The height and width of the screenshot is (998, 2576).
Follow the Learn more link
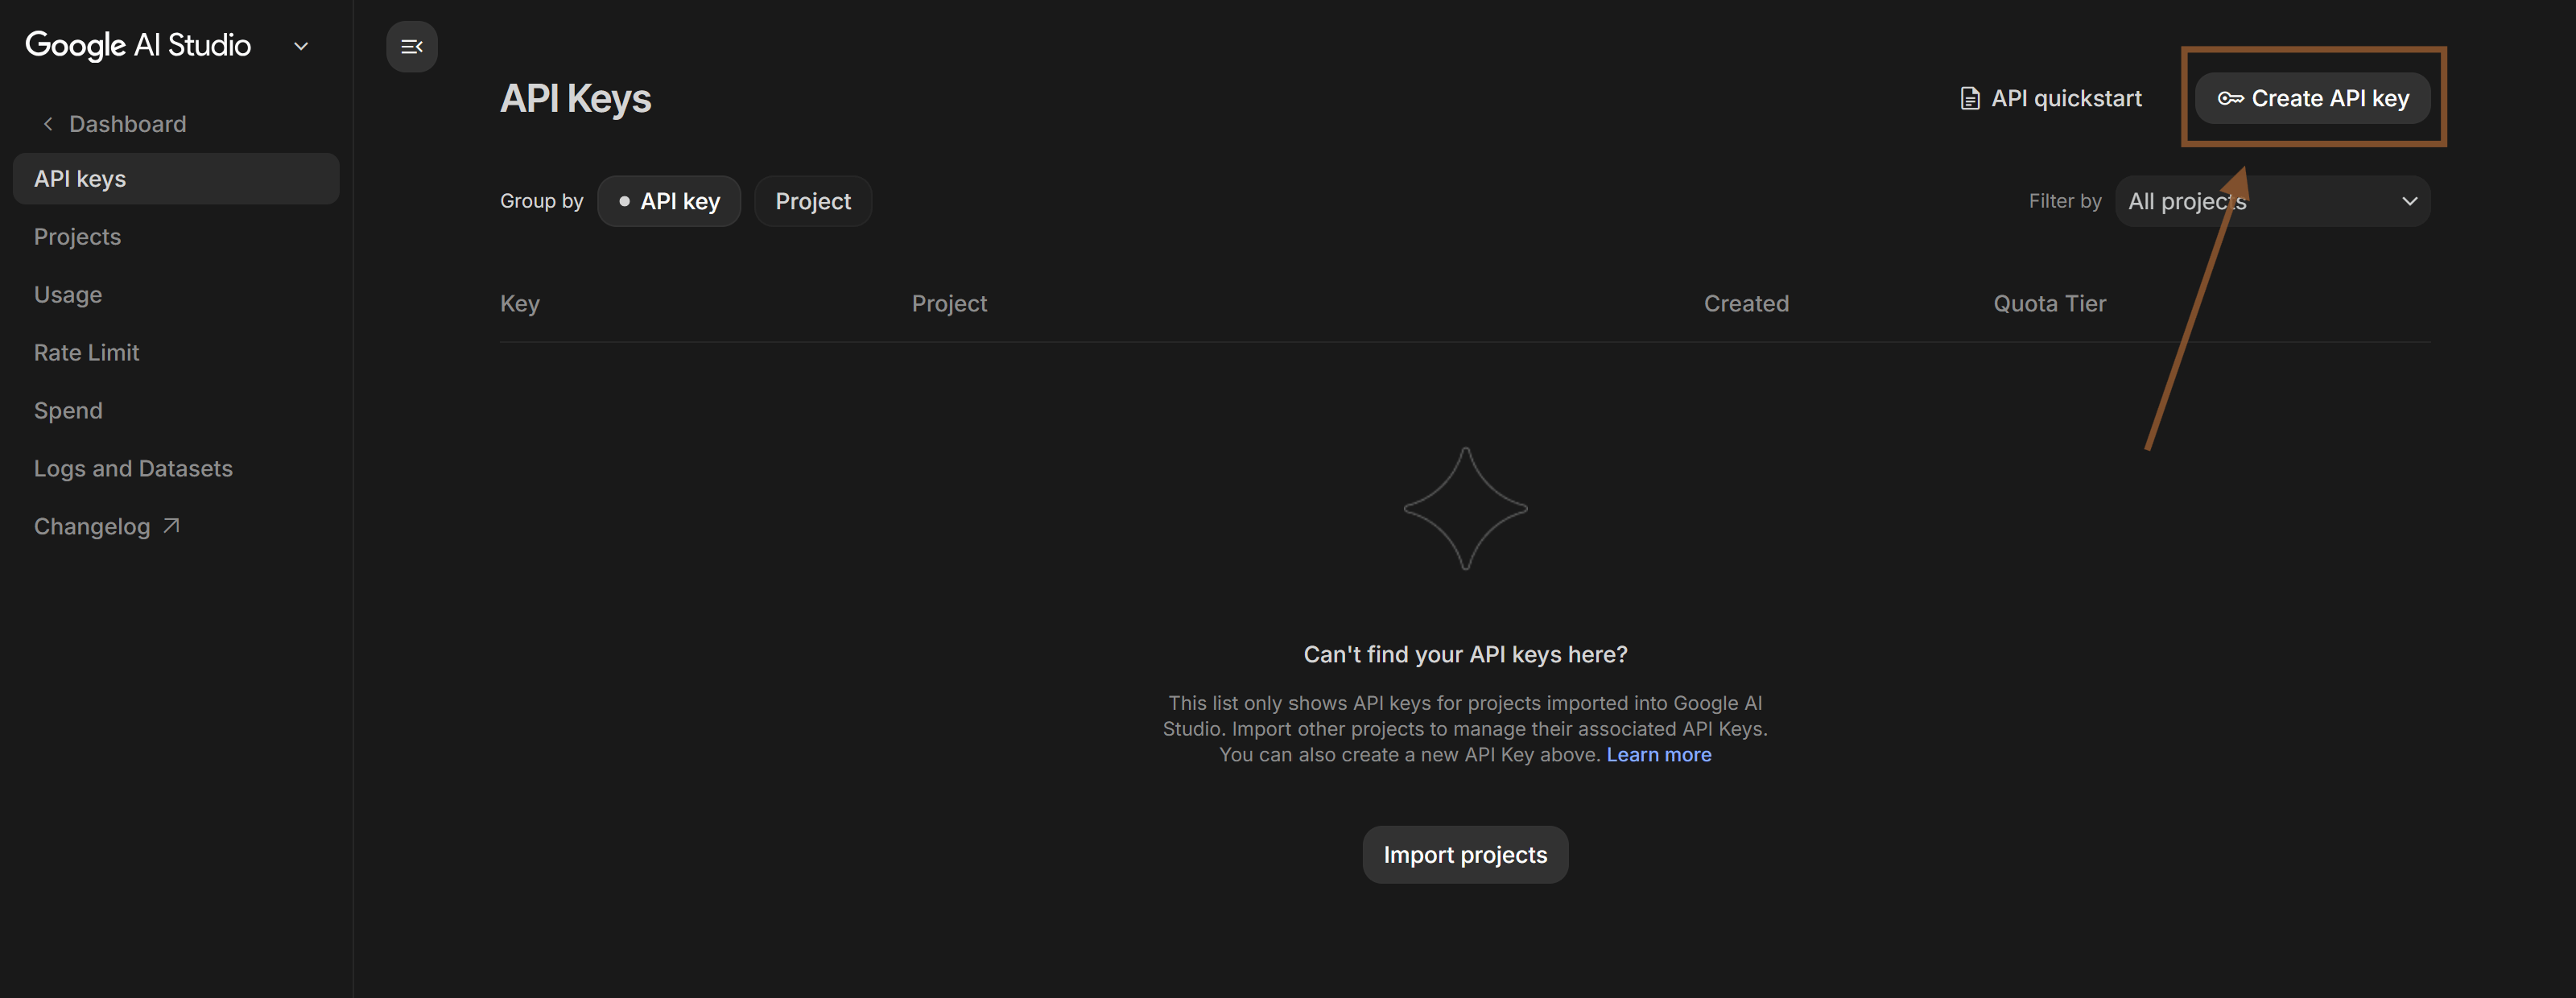point(1658,755)
